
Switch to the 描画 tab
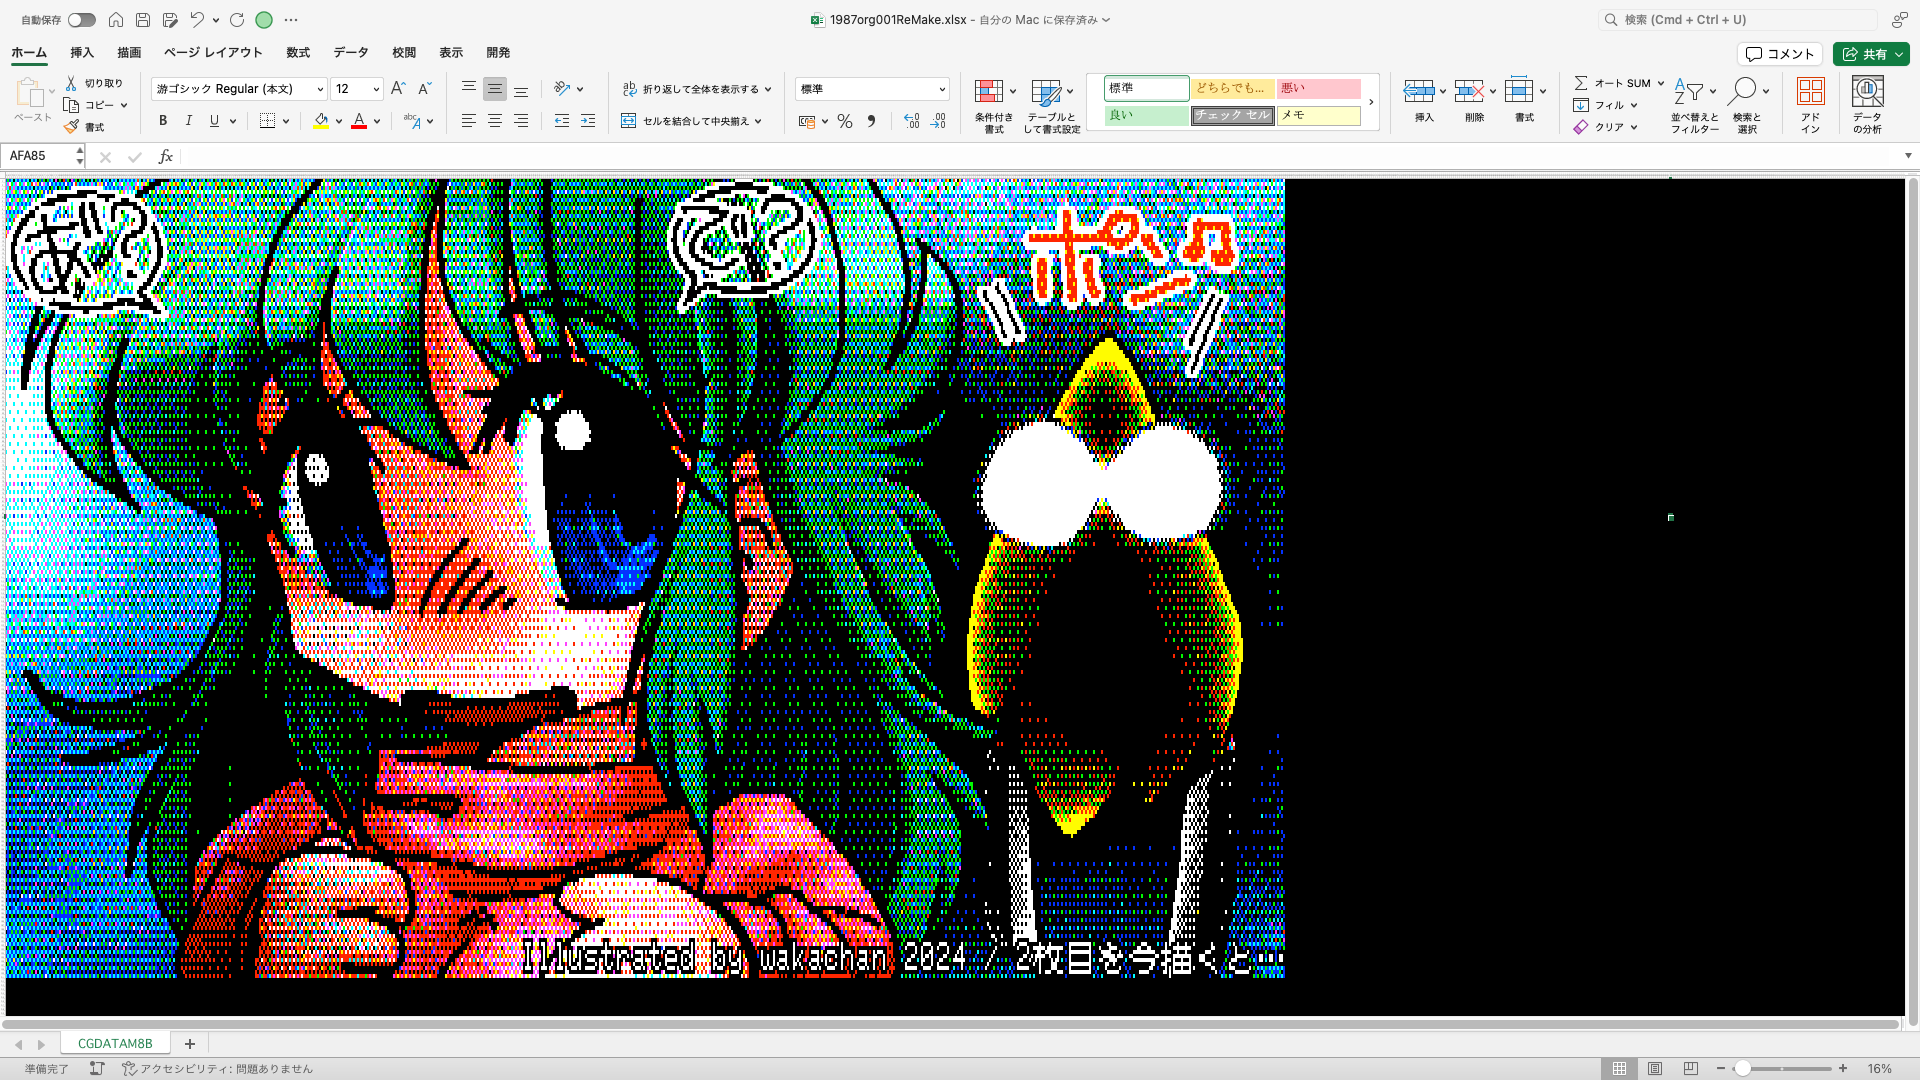click(x=129, y=53)
